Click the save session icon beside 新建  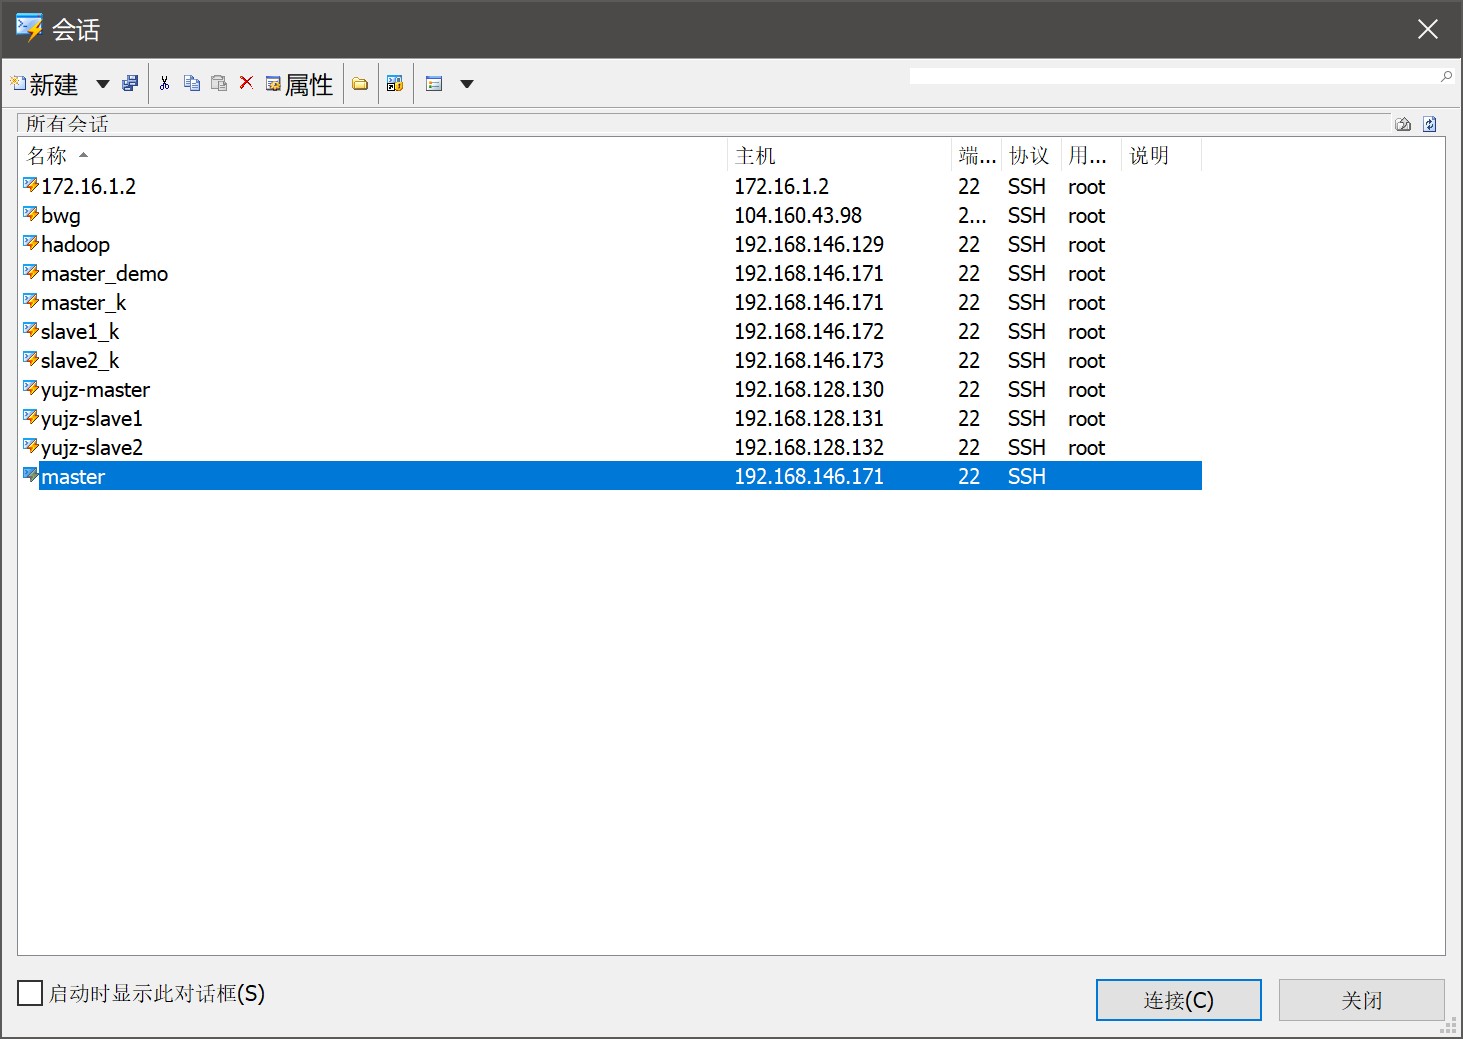(130, 84)
